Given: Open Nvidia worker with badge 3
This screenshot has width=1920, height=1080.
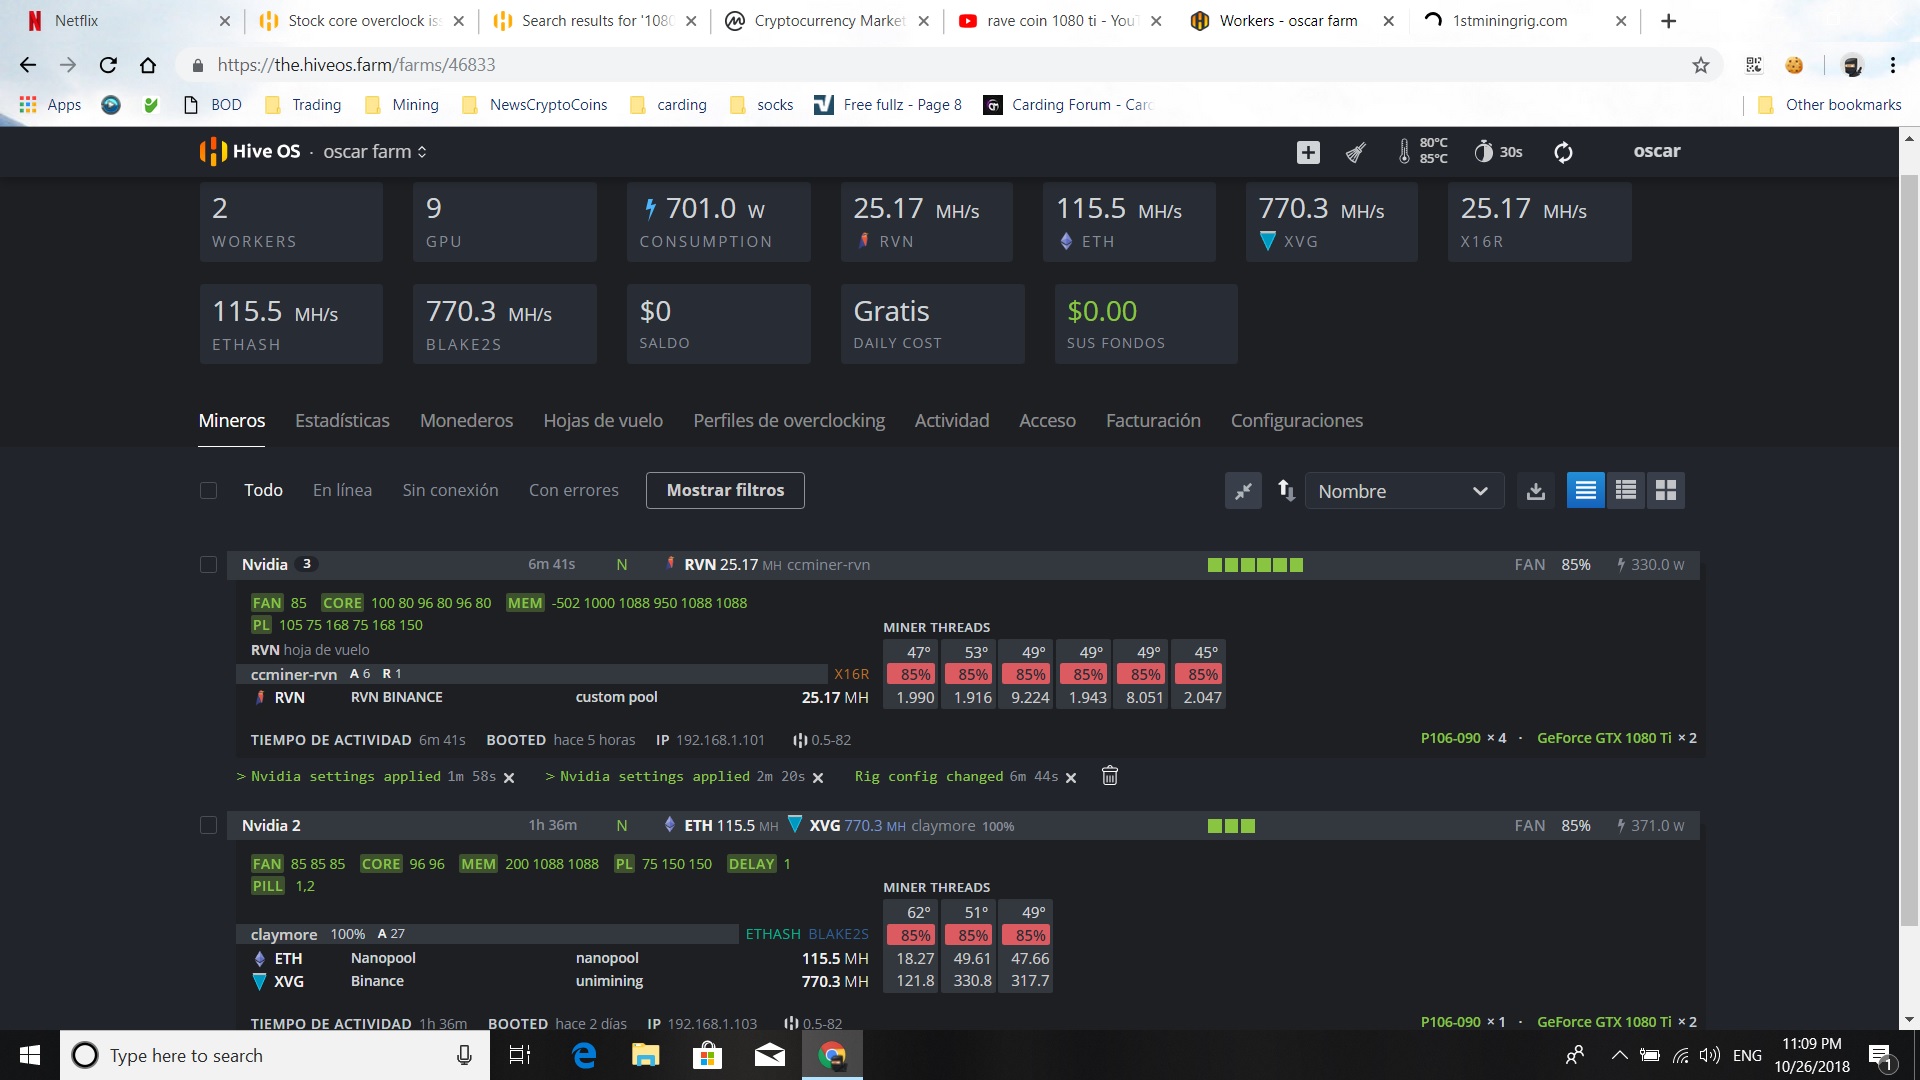Looking at the screenshot, I should [x=265, y=565].
